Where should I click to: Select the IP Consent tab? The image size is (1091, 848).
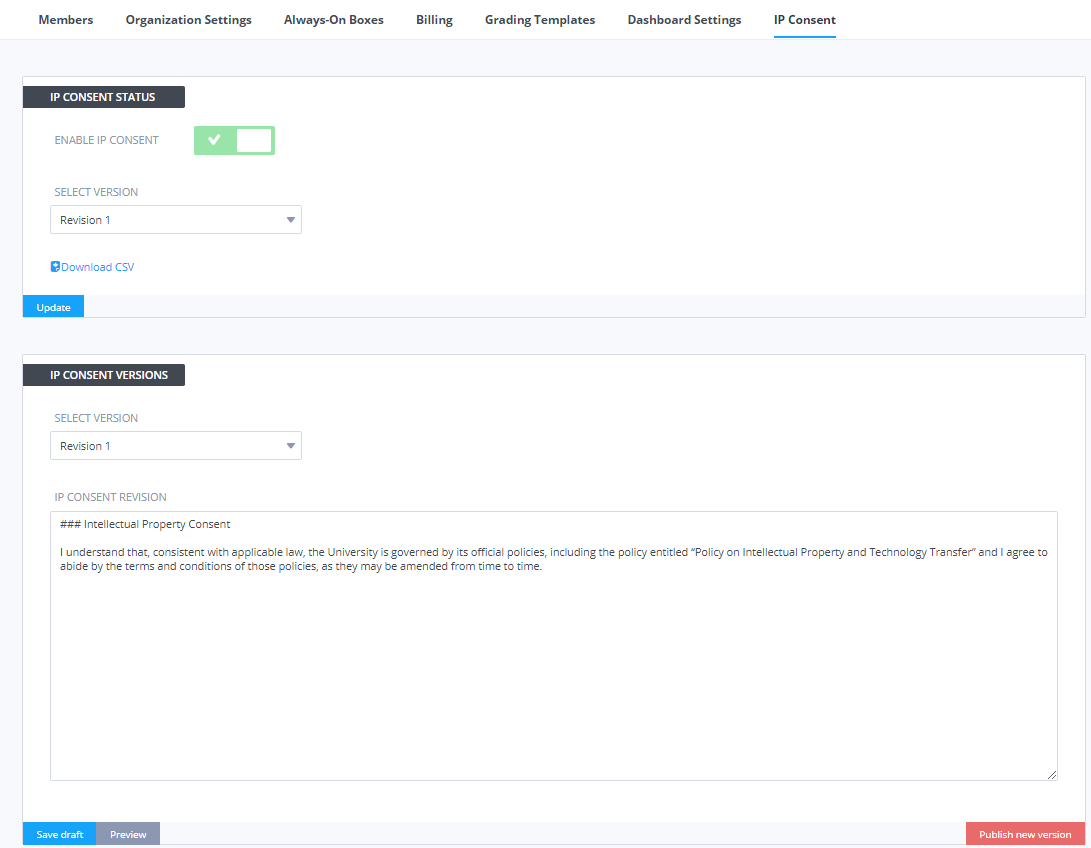coord(805,20)
